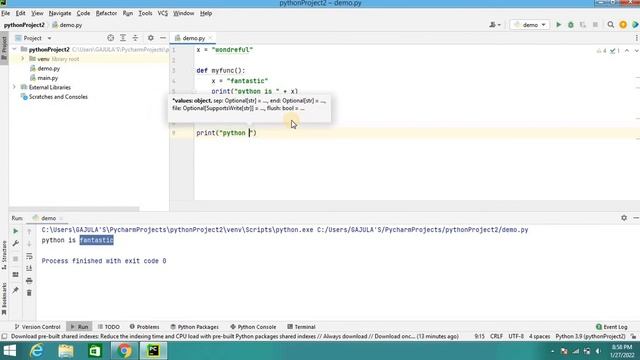Viewport: 640px width, 360px height.
Task: Open Windows Start button
Action: [x=9, y=351]
